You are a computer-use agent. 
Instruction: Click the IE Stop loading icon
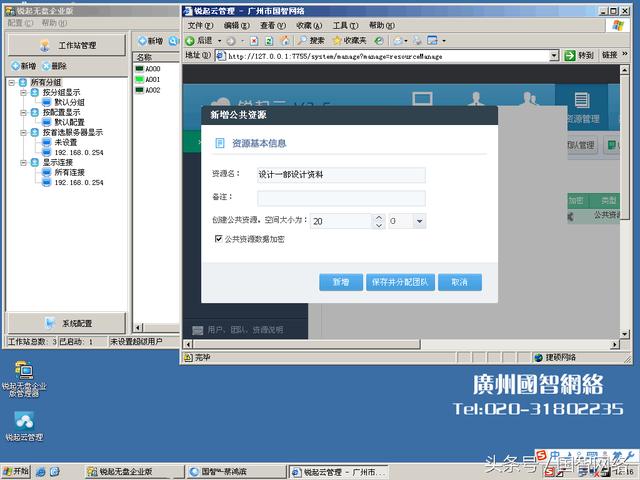tap(254, 41)
